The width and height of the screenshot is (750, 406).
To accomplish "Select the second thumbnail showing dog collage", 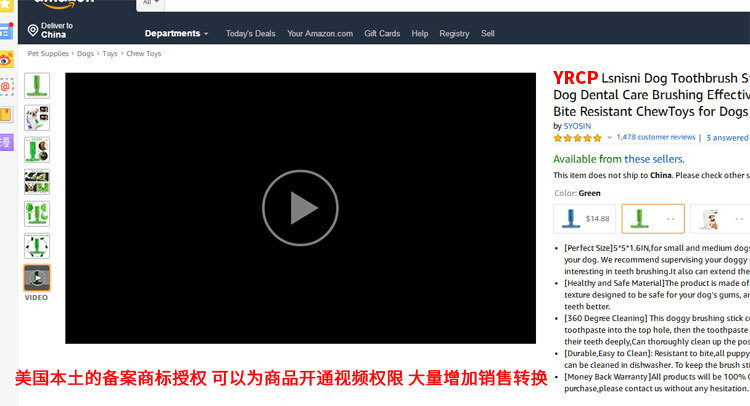I will (37, 118).
